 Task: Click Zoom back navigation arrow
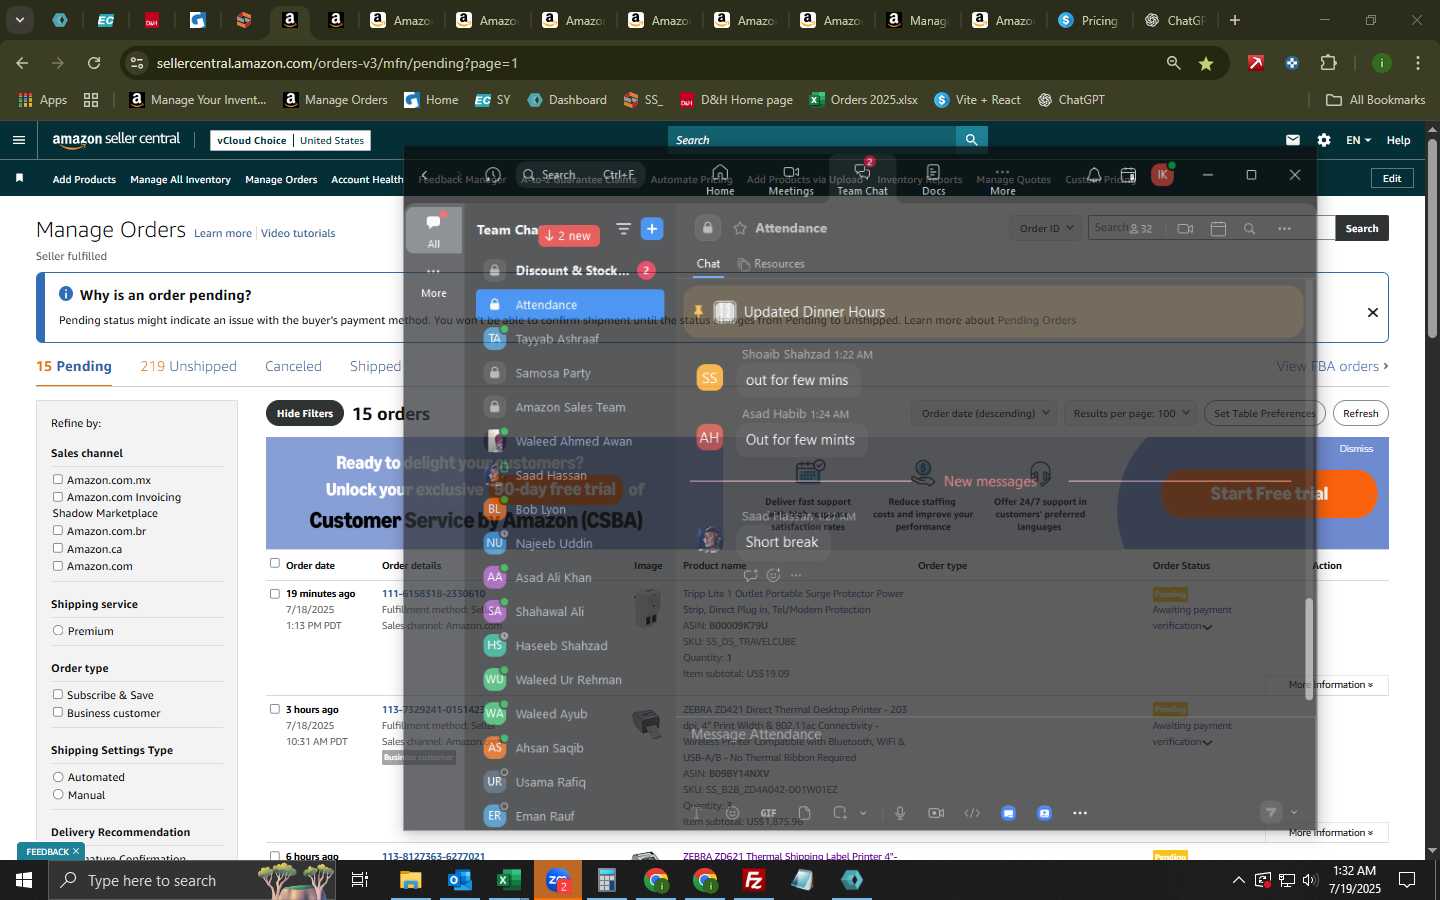tap(424, 175)
